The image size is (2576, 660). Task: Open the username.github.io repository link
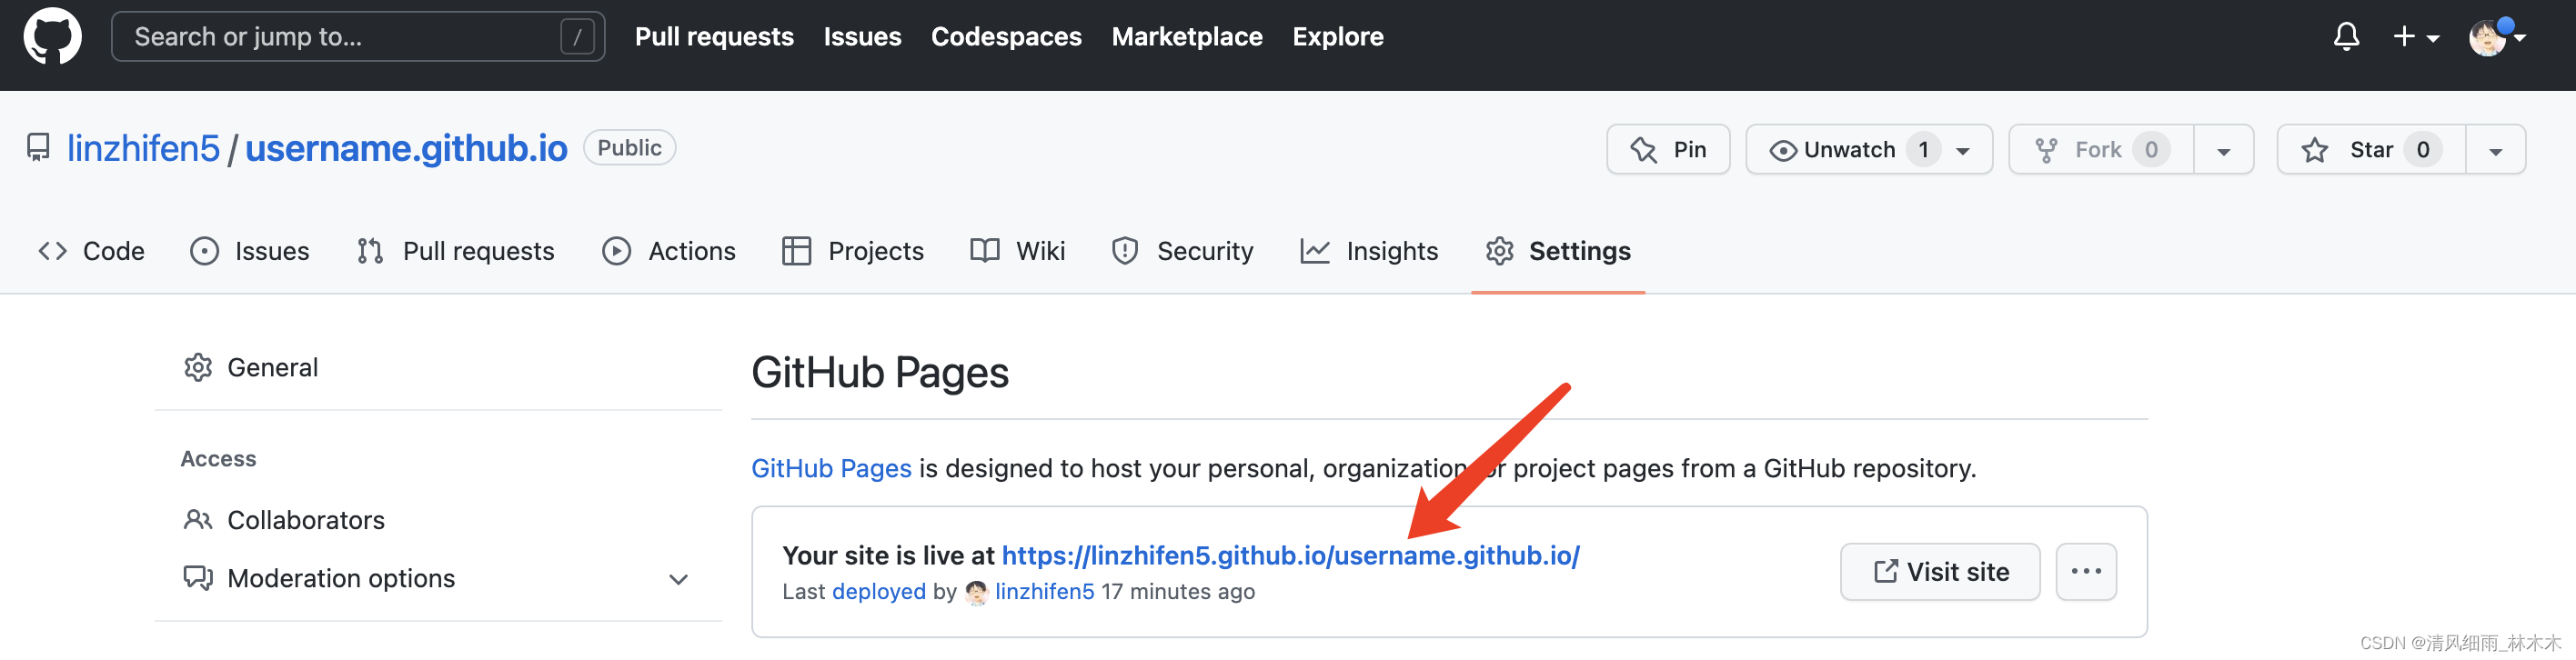(x=406, y=148)
